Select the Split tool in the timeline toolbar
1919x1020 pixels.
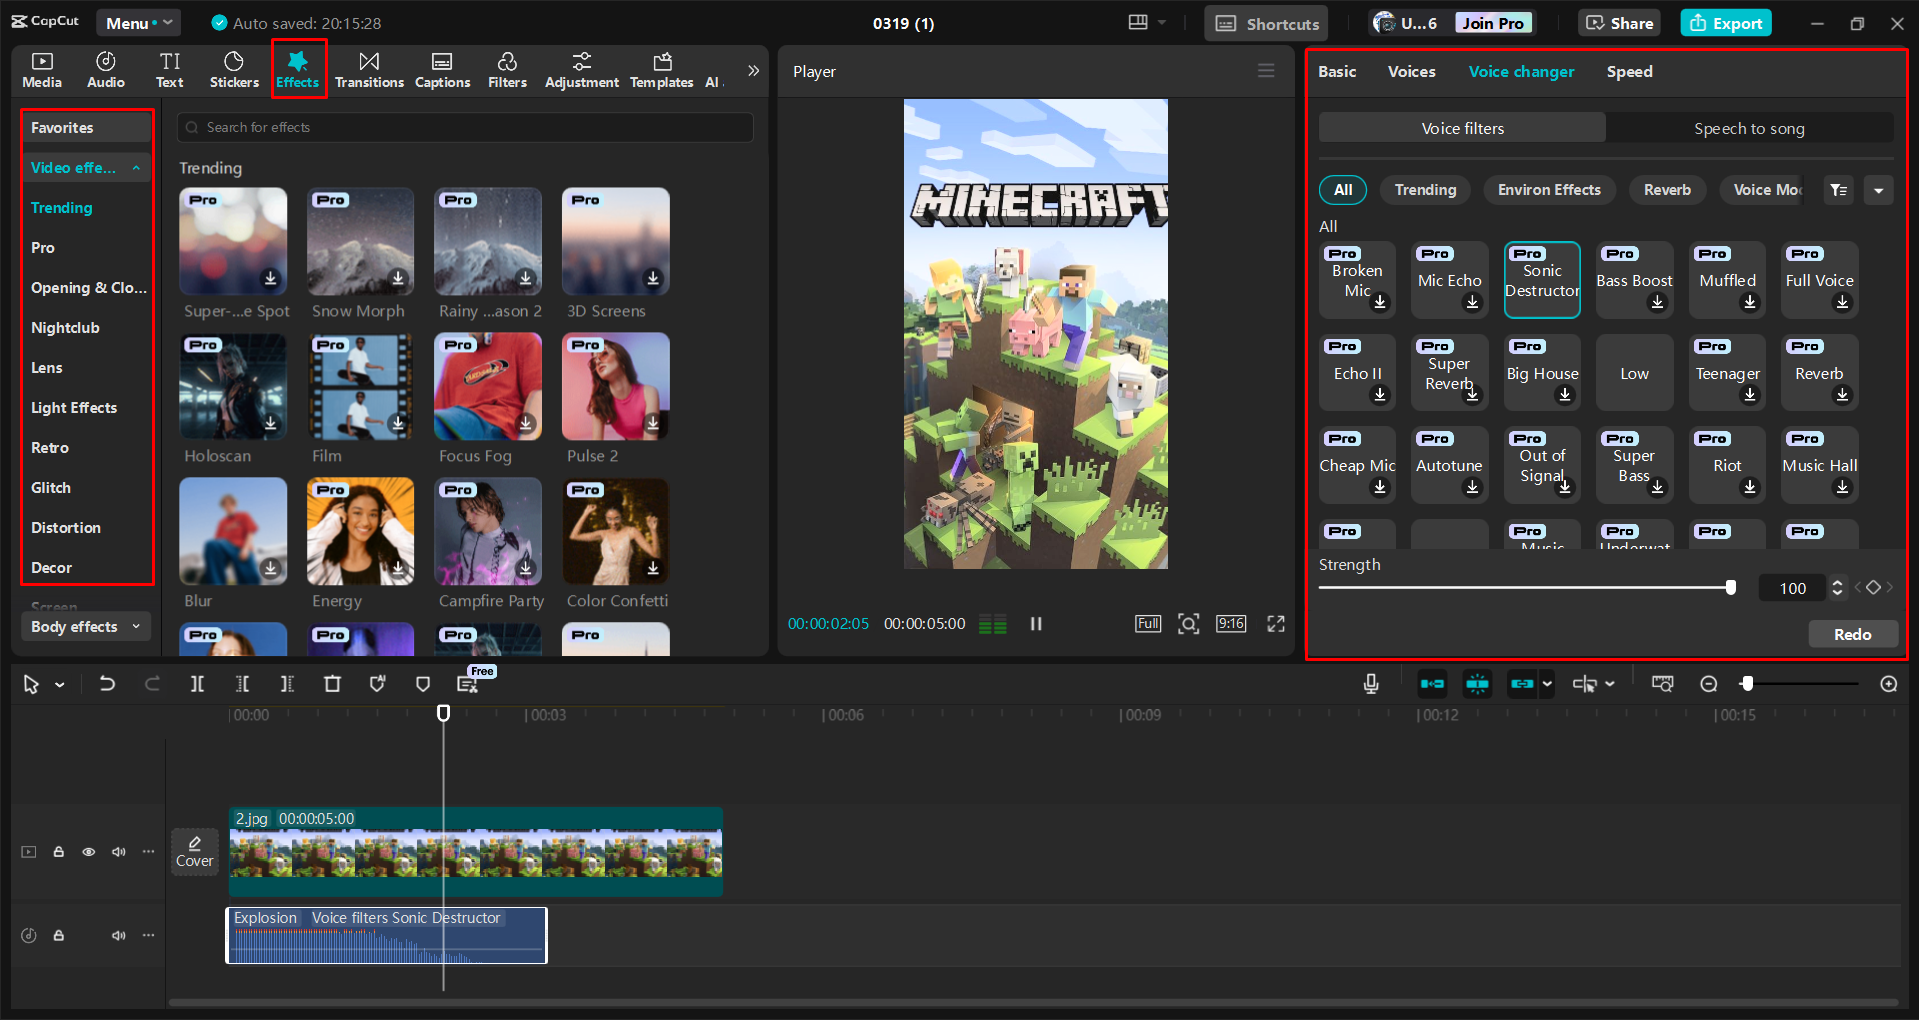(x=197, y=684)
